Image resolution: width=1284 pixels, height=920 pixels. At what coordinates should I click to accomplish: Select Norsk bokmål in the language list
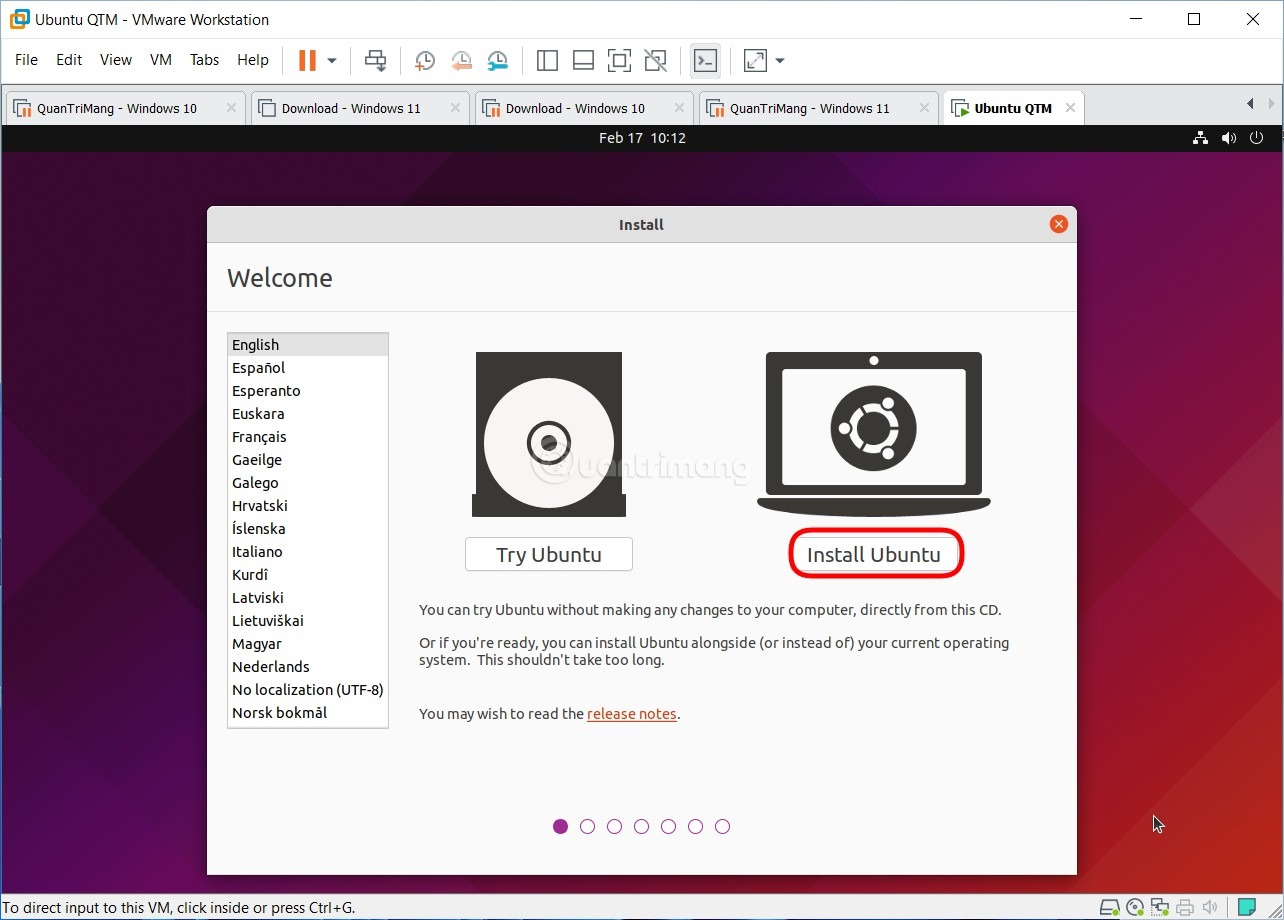tap(307, 713)
